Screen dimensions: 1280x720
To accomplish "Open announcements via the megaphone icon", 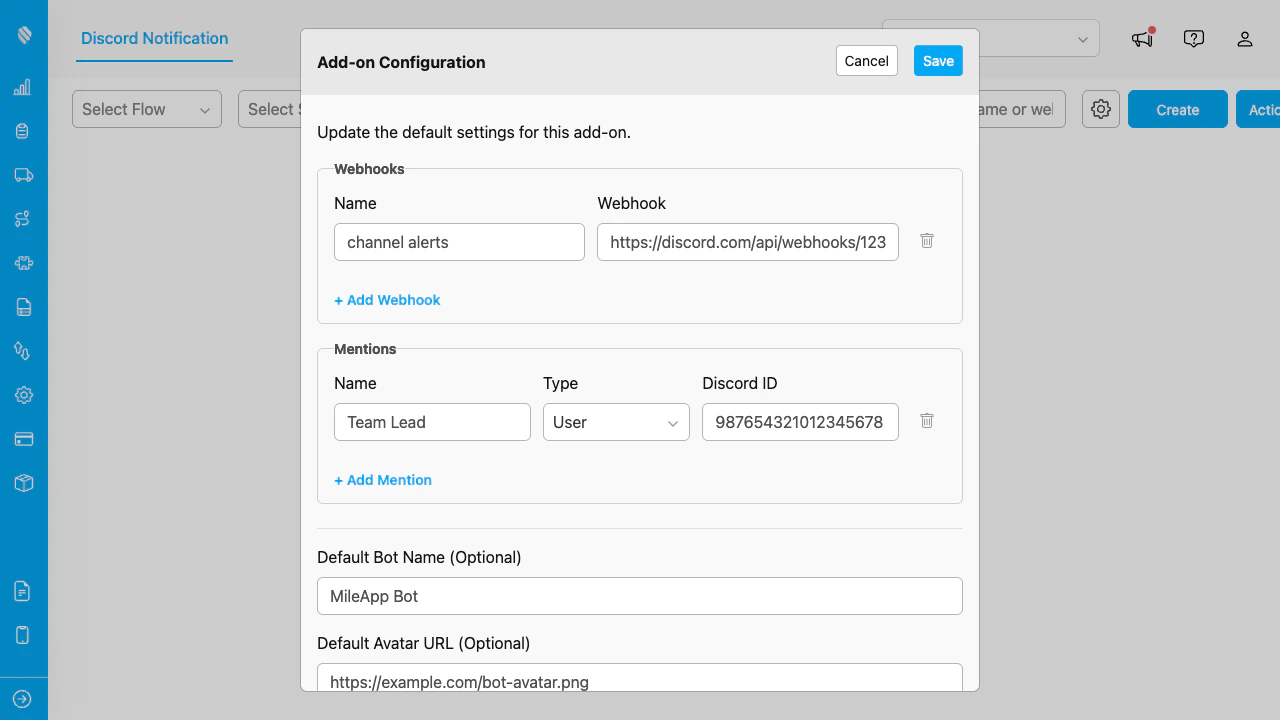I will click(x=1141, y=38).
